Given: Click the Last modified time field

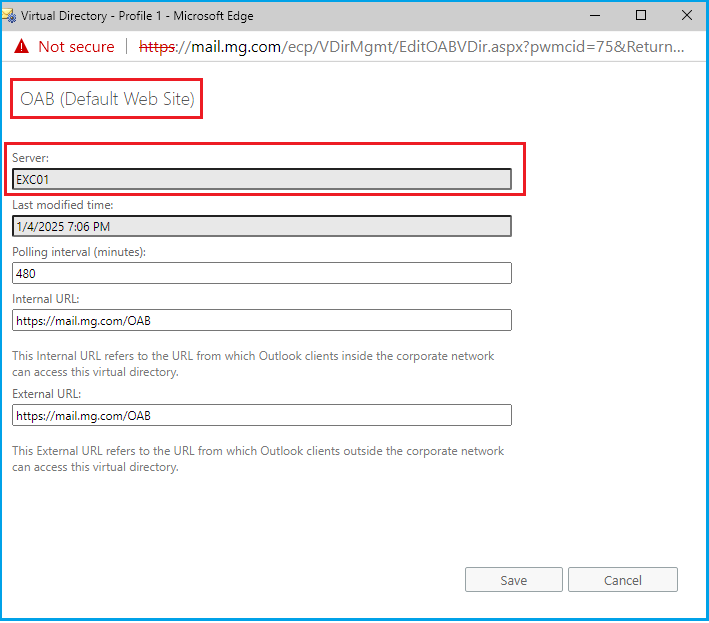Looking at the screenshot, I should coord(262,226).
